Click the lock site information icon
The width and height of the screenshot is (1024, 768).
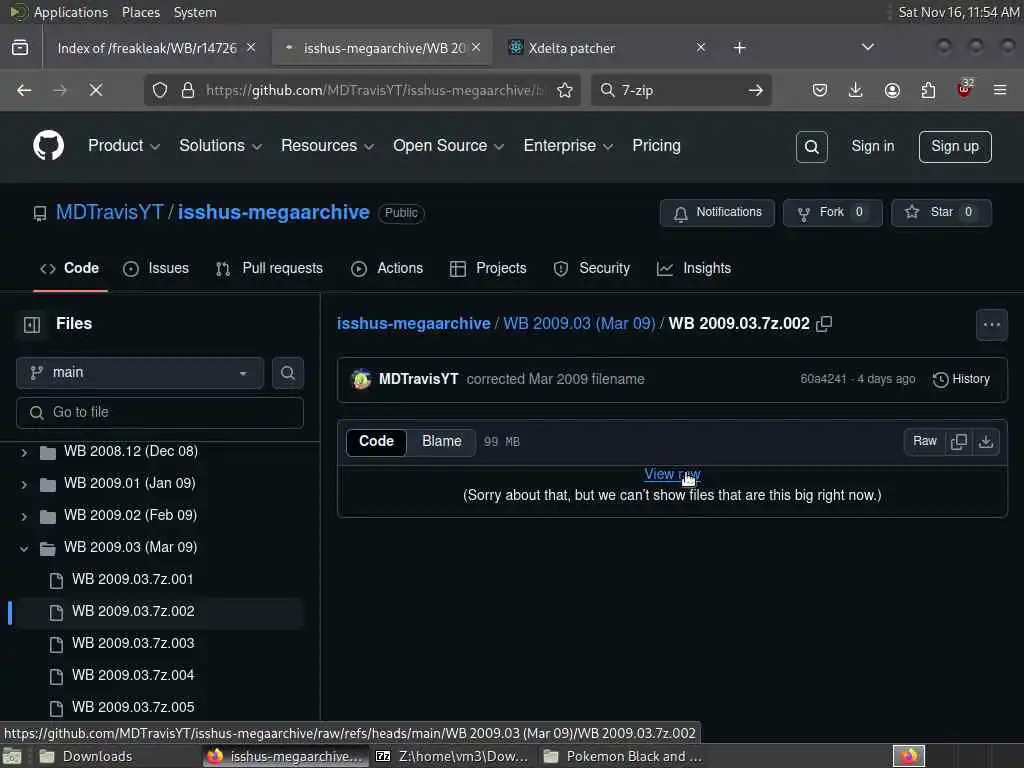tap(188, 90)
